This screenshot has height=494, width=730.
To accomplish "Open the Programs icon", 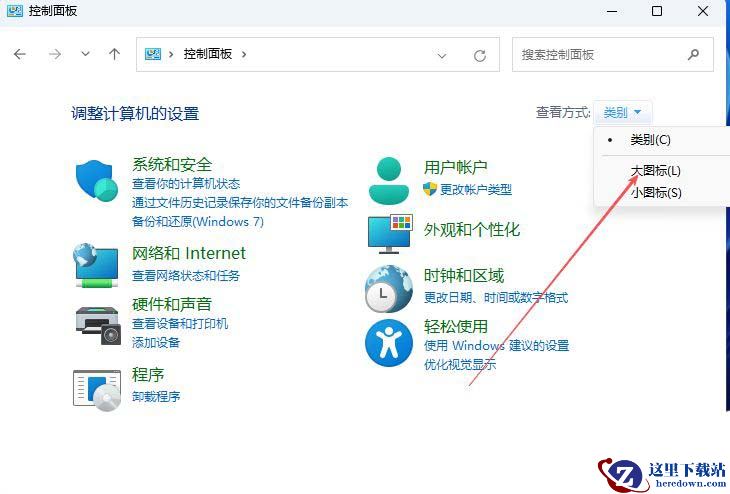I will click(x=97, y=388).
